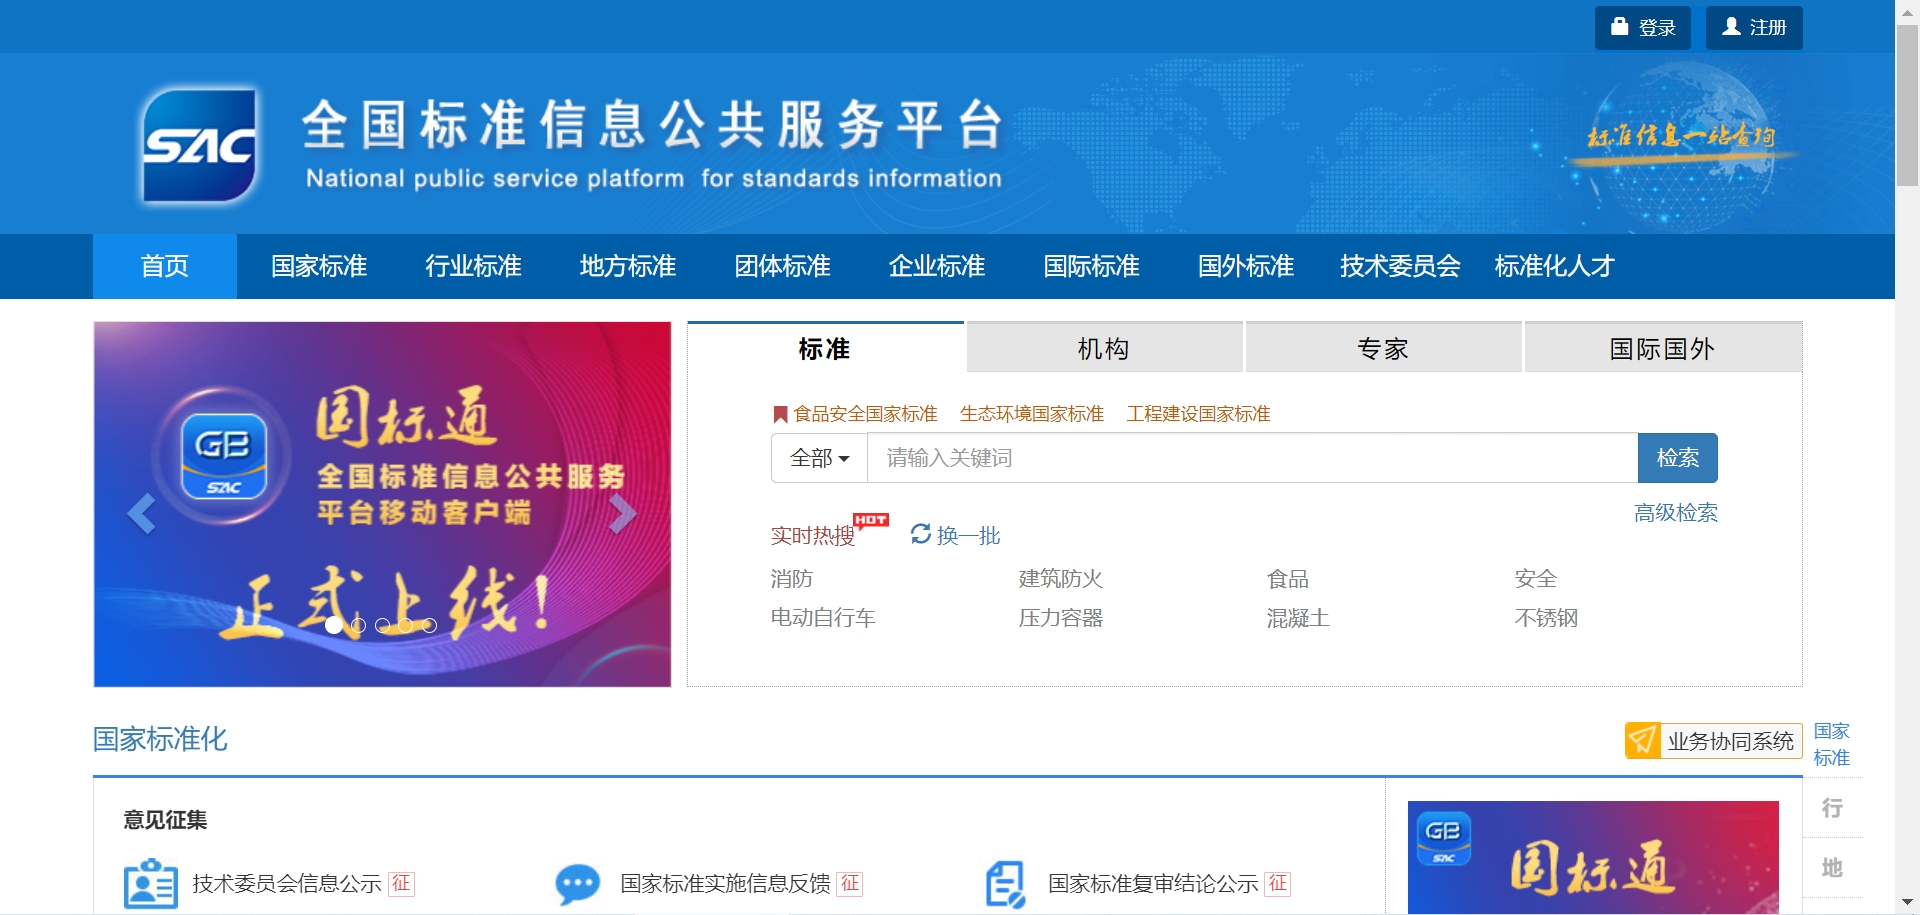This screenshot has width=1920, height=915.
Task: Click the refresh icon beside 换一批
Action: 921,535
